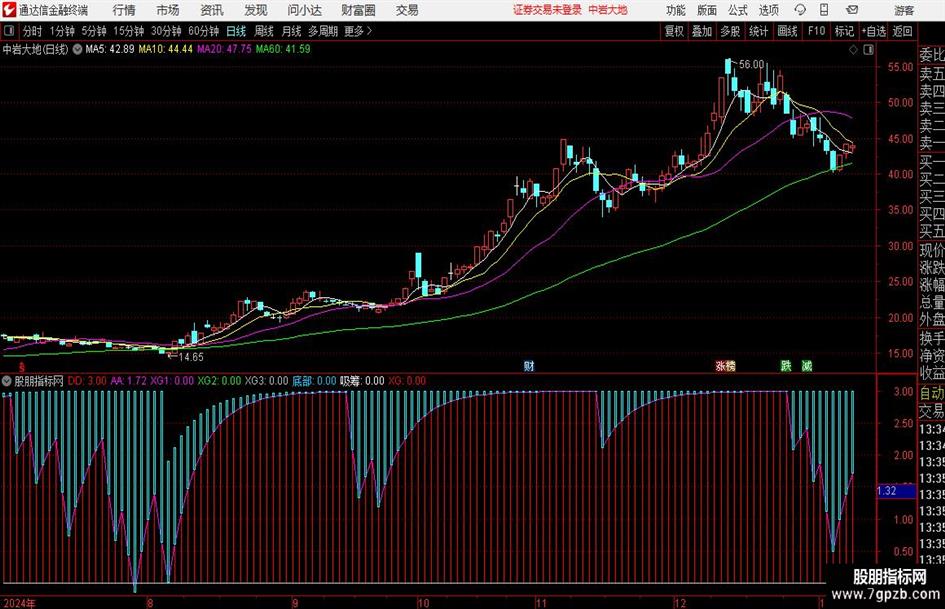The height and width of the screenshot is (609, 945).
Task: Click the AA: 1.72 indicator value
Action: [128, 381]
